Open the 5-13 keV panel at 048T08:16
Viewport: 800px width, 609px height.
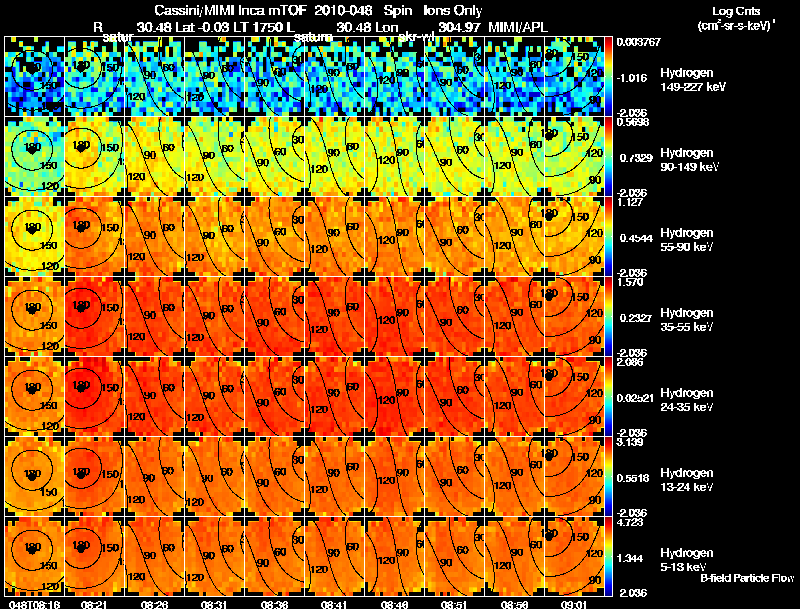34,556
